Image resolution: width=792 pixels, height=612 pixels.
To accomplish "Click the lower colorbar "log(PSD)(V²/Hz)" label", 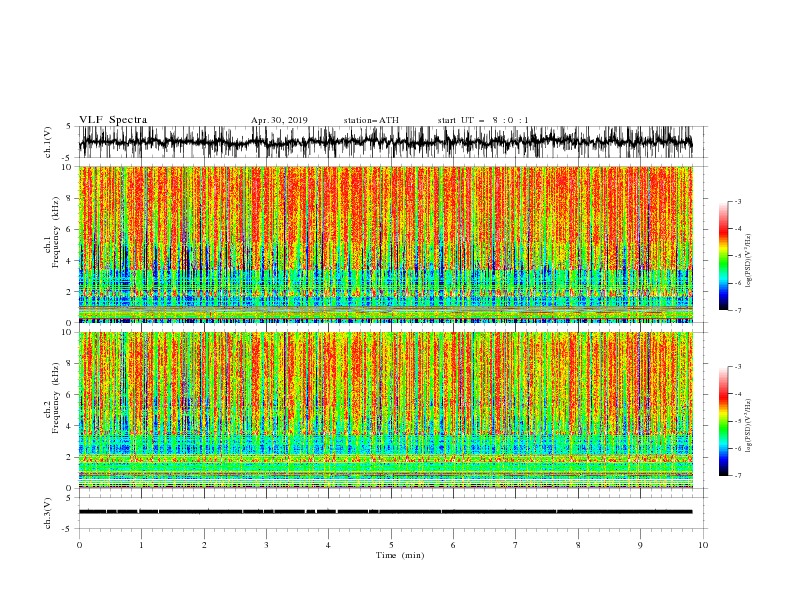I will 749,425.
